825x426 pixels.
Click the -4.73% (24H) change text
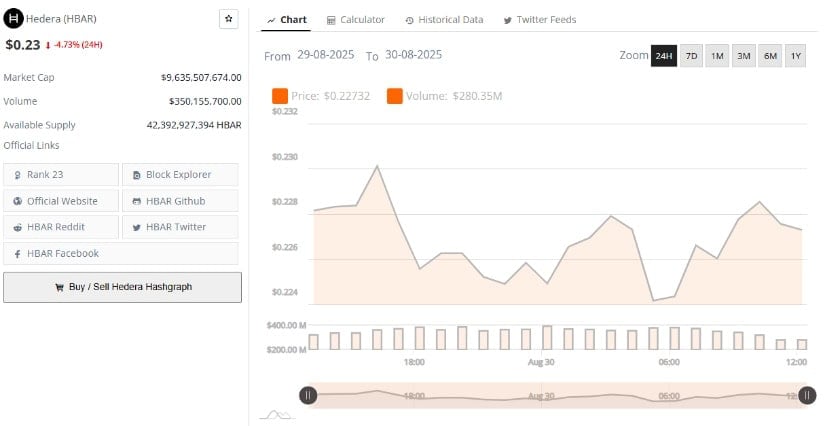tap(77, 45)
